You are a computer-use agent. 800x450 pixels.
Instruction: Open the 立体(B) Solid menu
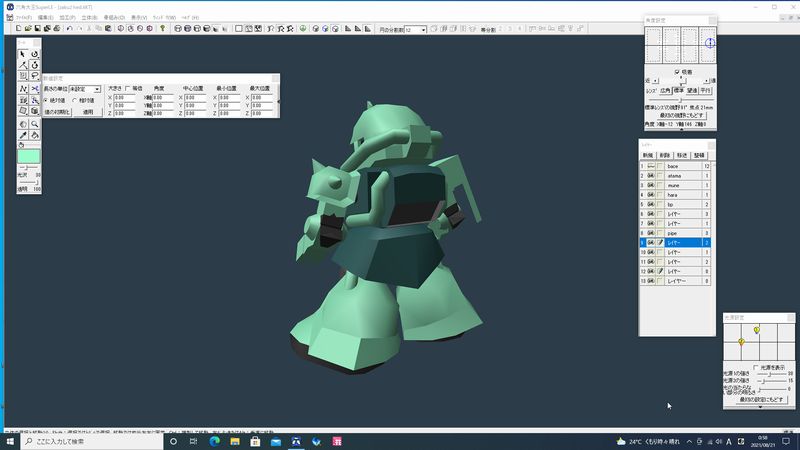click(89, 17)
